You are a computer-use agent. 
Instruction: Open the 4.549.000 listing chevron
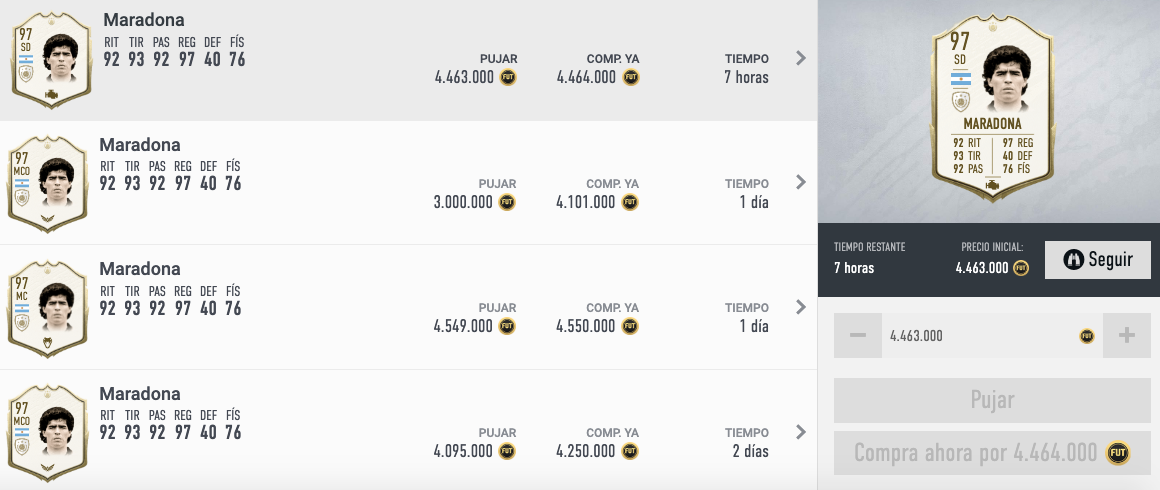click(x=800, y=306)
